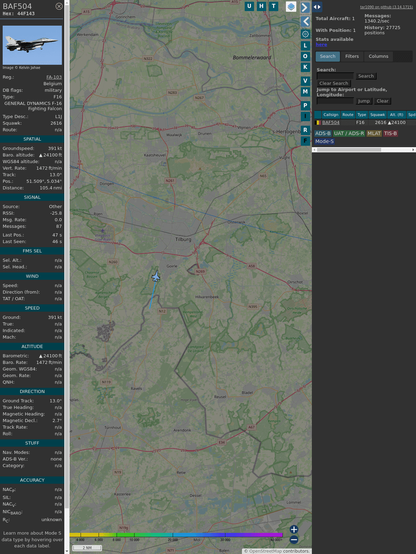Screen dimensions: 416x554
Task: Click the F16 type cell in table
Action: (x=360, y=123)
